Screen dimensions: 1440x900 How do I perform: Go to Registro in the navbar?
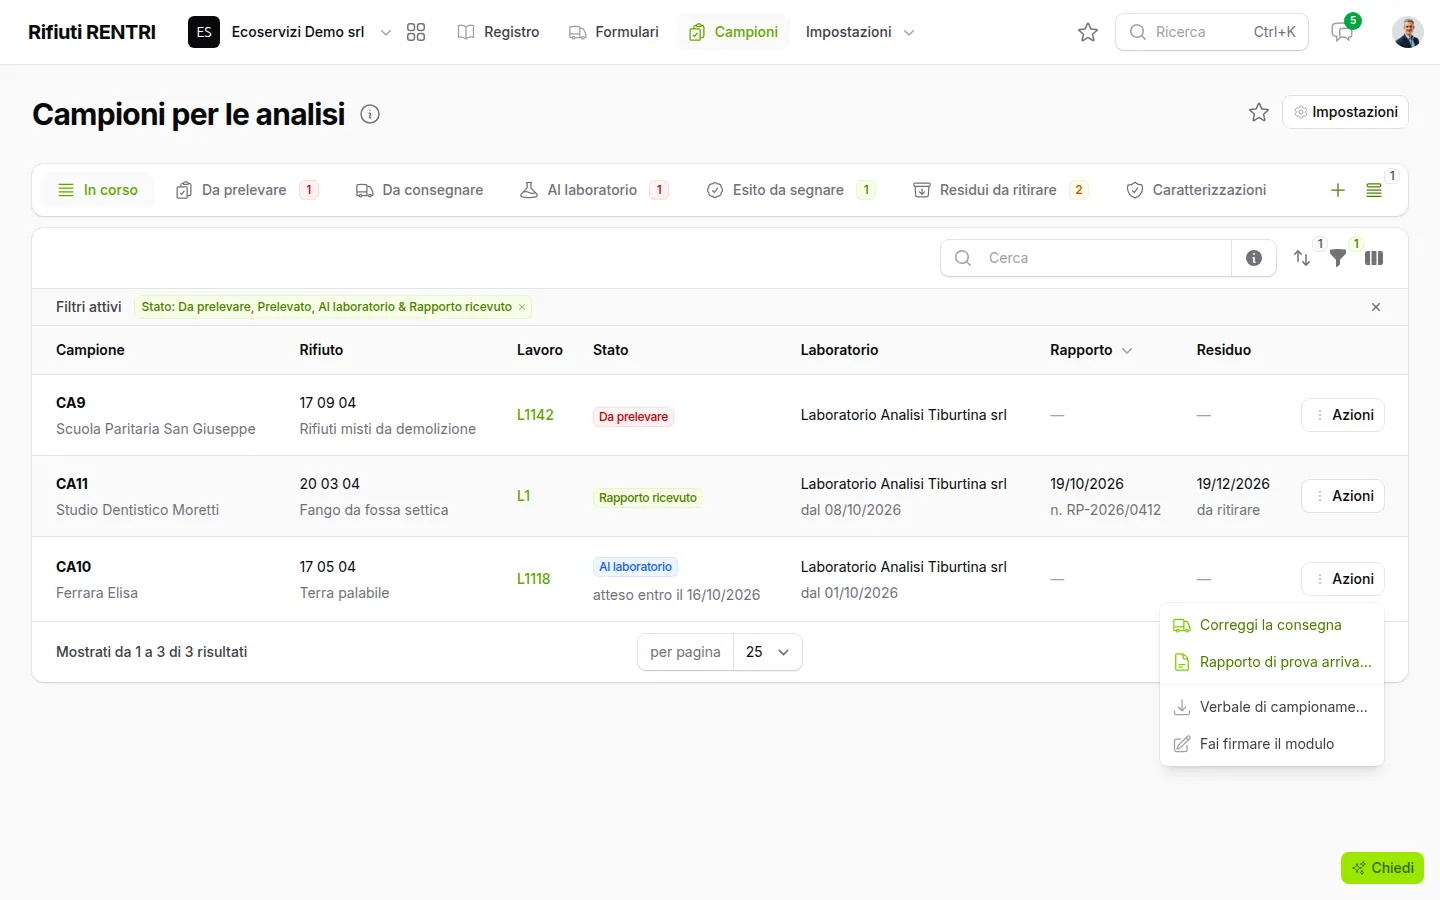click(x=498, y=32)
